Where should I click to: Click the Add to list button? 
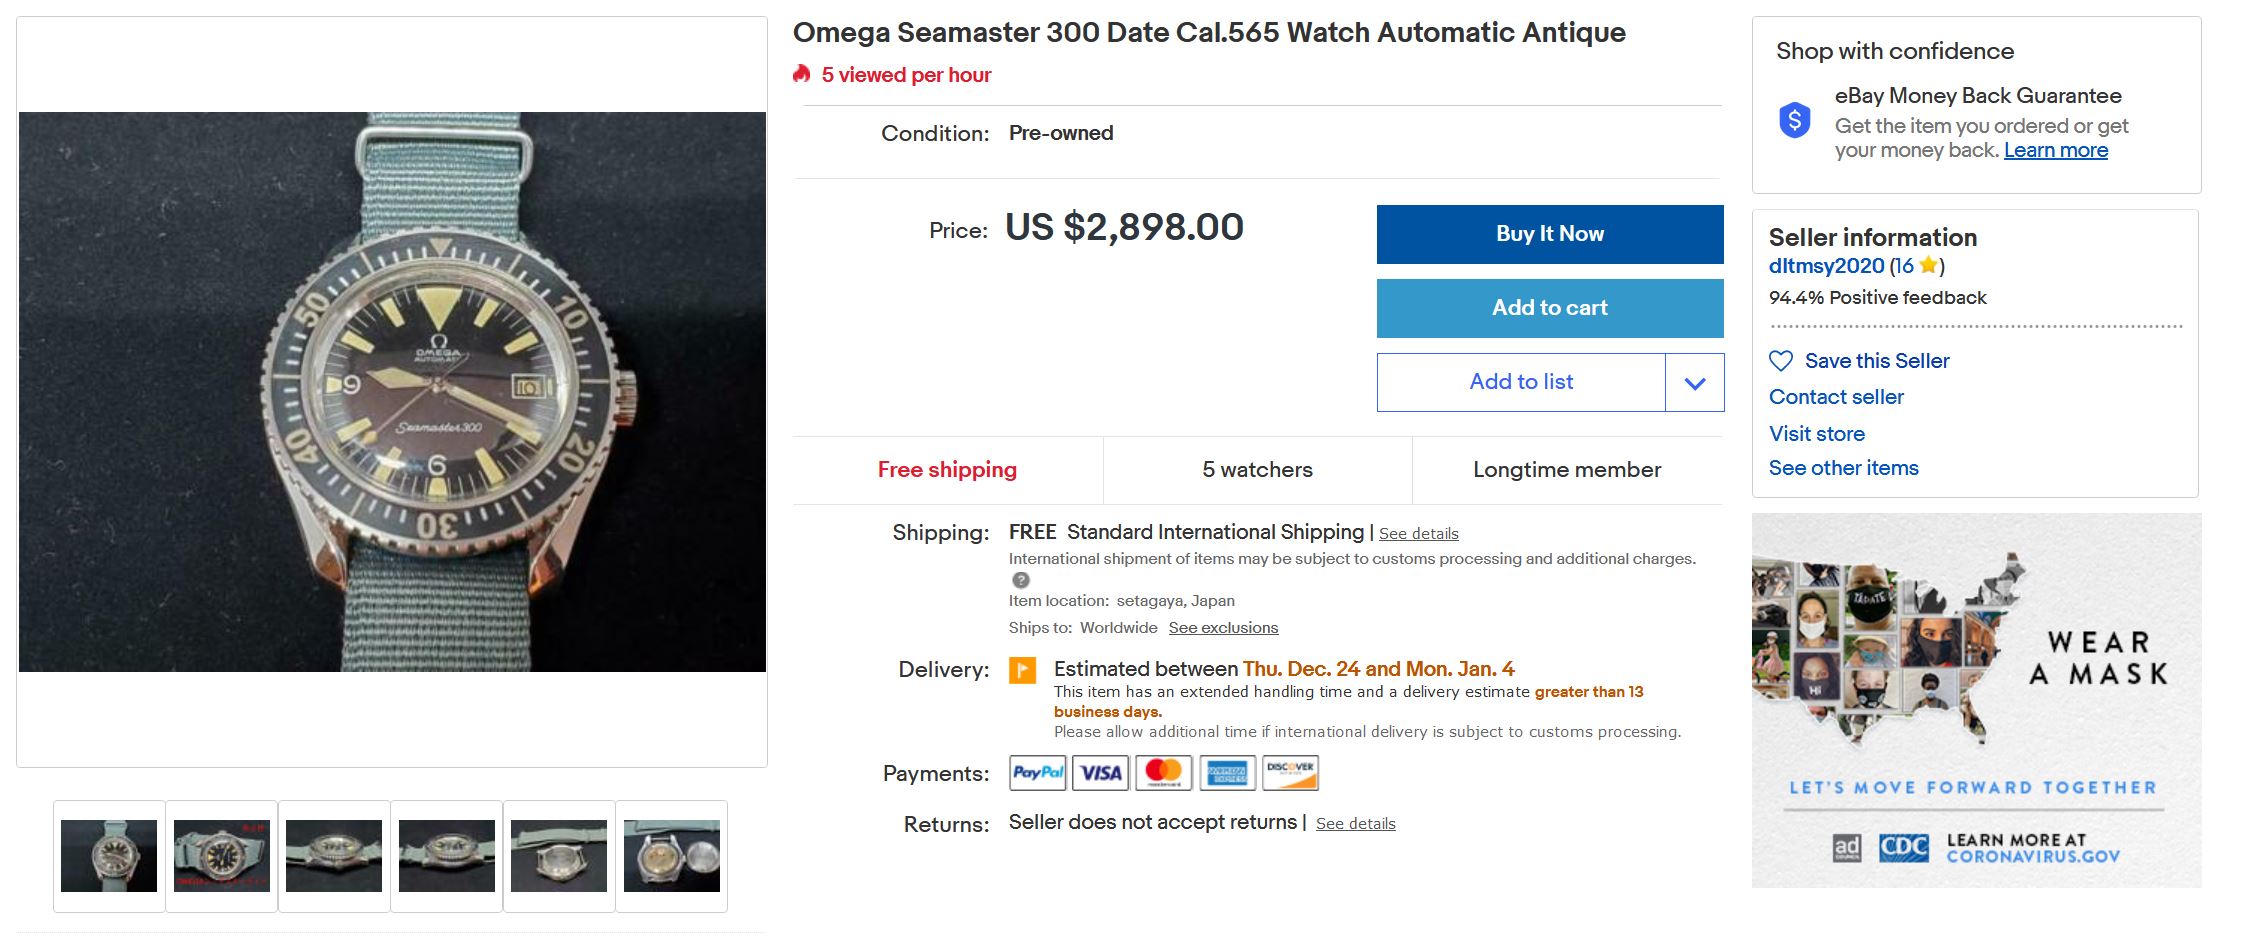pyautogui.click(x=1521, y=382)
